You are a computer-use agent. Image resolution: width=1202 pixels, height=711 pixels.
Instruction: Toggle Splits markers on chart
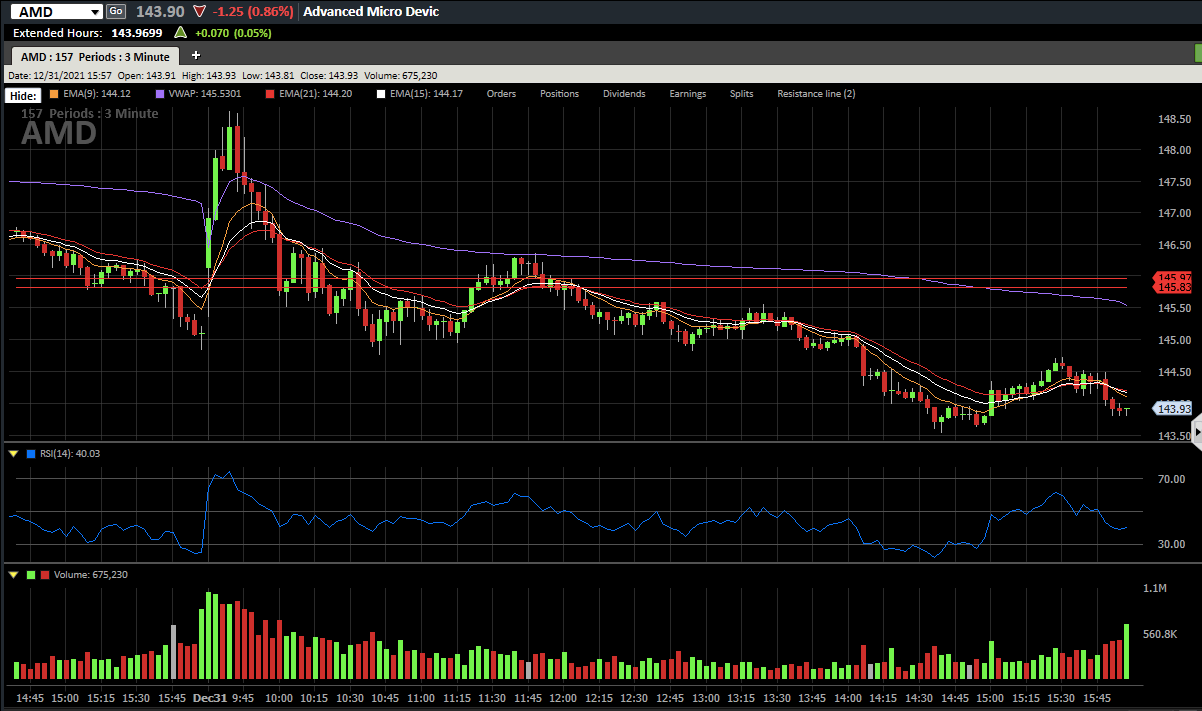pyautogui.click(x=741, y=94)
